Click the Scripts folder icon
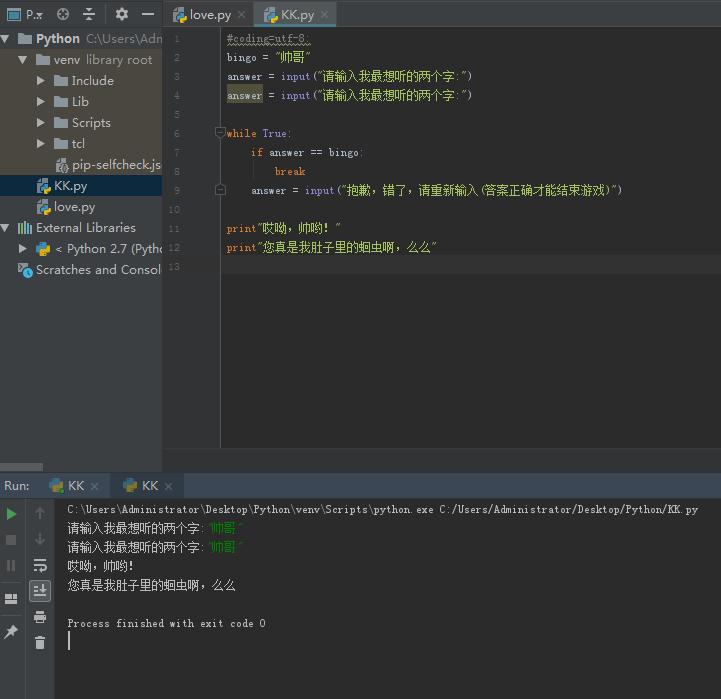The height and width of the screenshot is (699, 721). (61, 123)
